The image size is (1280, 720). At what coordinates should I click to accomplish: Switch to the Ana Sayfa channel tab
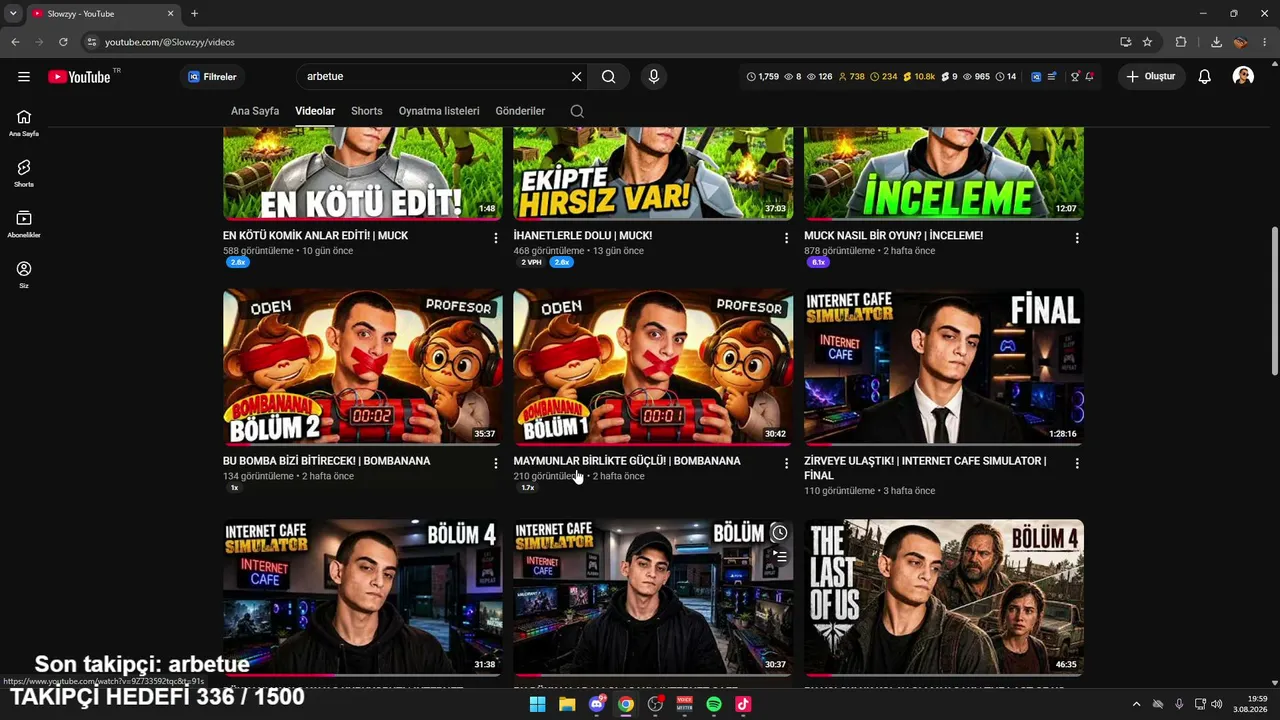click(255, 111)
